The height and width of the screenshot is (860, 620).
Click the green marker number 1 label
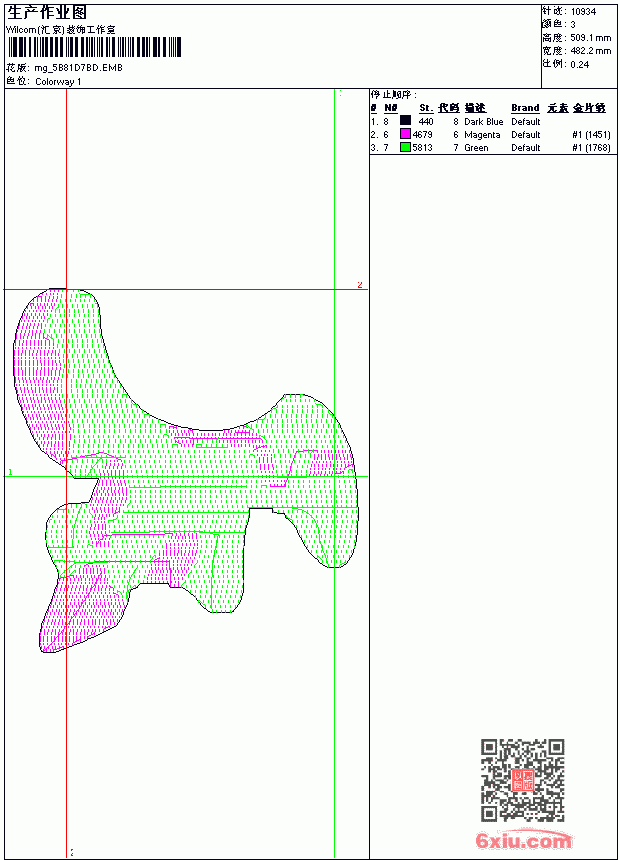click(10, 472)
